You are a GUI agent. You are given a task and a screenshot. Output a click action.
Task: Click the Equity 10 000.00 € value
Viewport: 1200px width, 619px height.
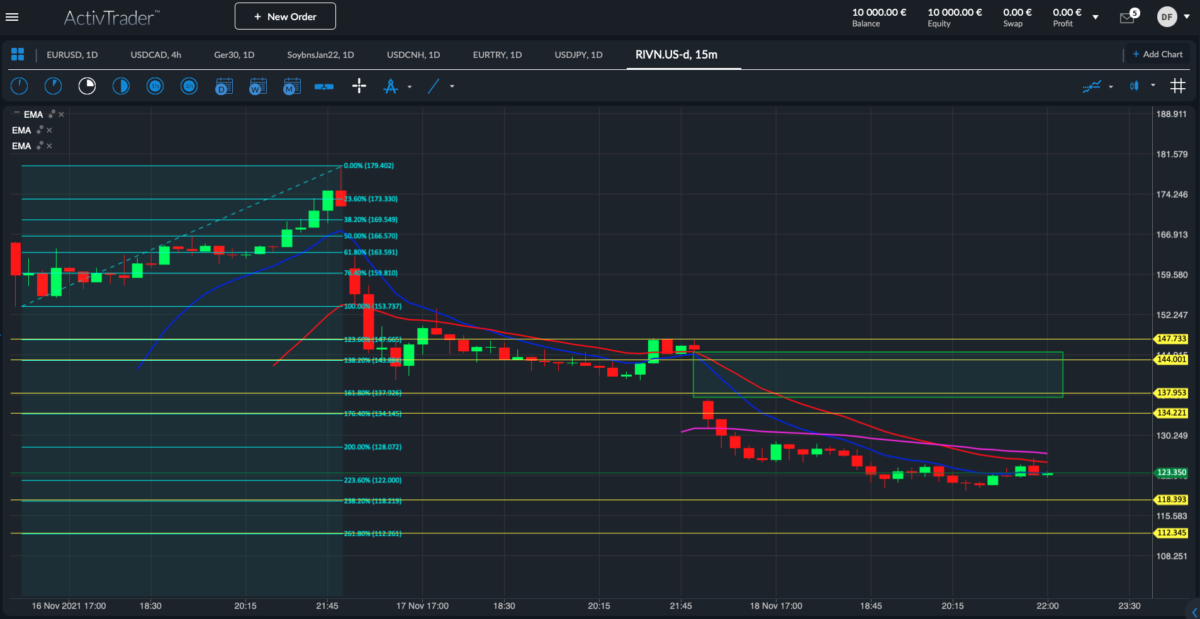pos(955,13)
